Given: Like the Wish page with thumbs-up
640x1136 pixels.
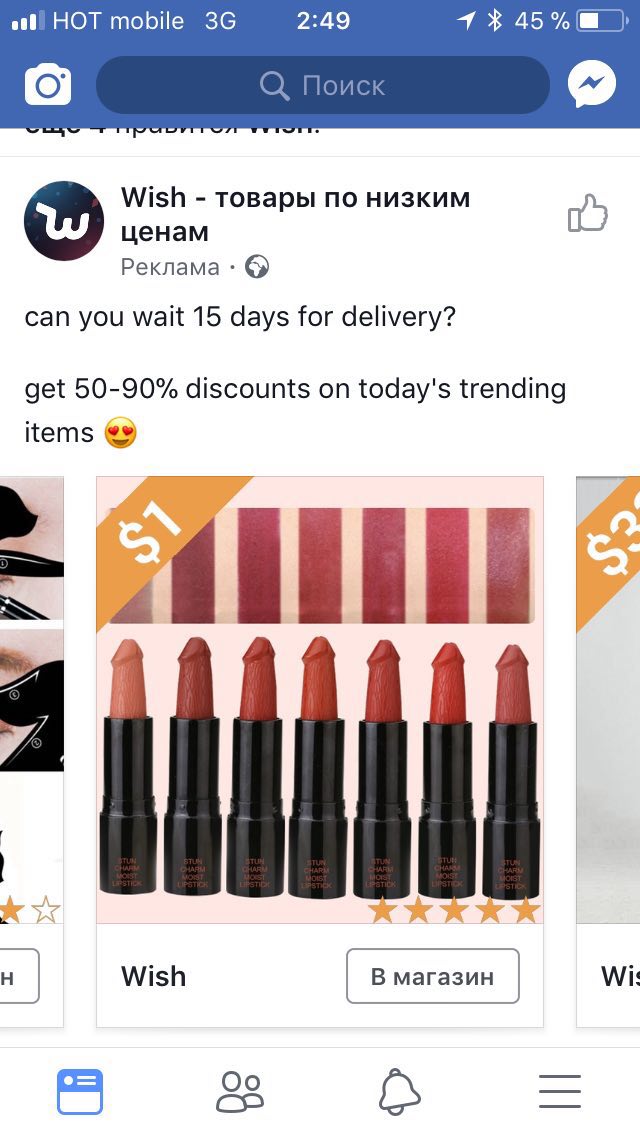Looking at the screenshot, I should (588, 213).
